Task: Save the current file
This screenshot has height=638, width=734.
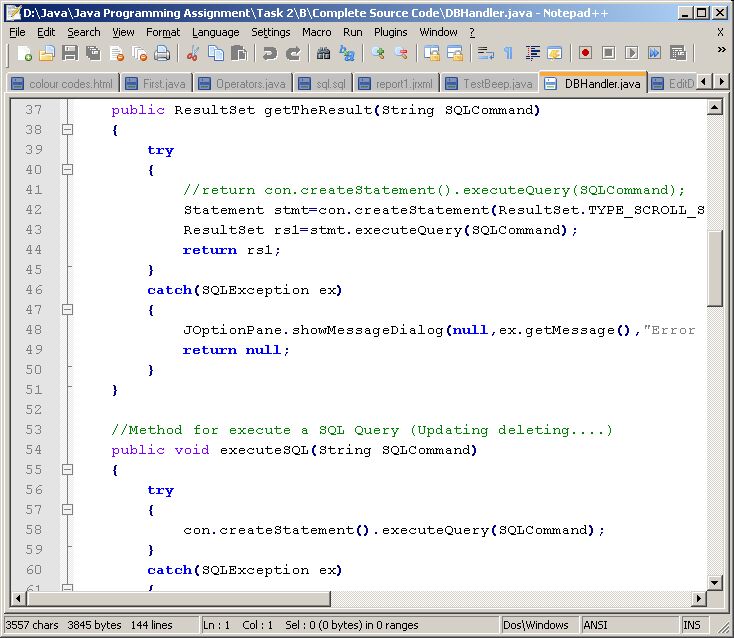Action: (70, 53)
